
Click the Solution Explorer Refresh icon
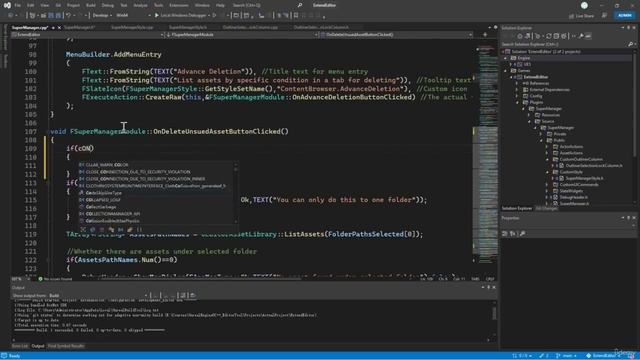[549, 36]
